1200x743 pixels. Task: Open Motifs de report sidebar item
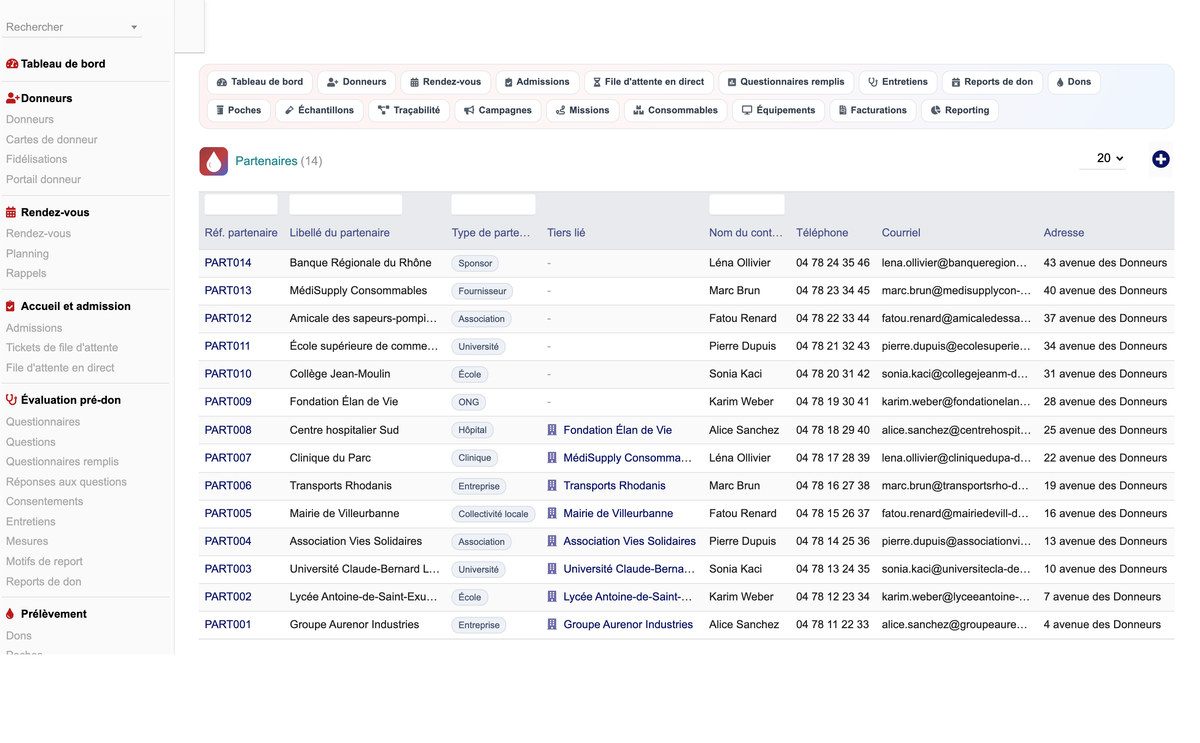point(44,562)
